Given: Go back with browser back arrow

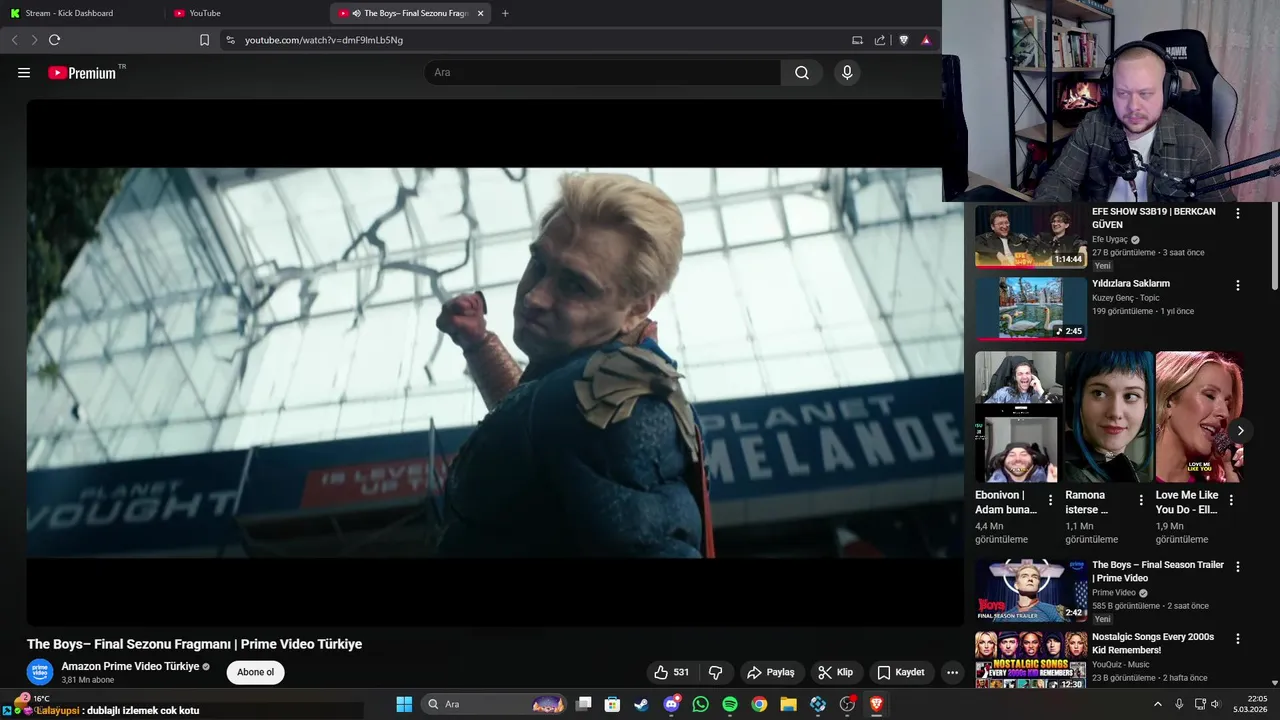Looking at the screenshot, I should click(14, 40).
